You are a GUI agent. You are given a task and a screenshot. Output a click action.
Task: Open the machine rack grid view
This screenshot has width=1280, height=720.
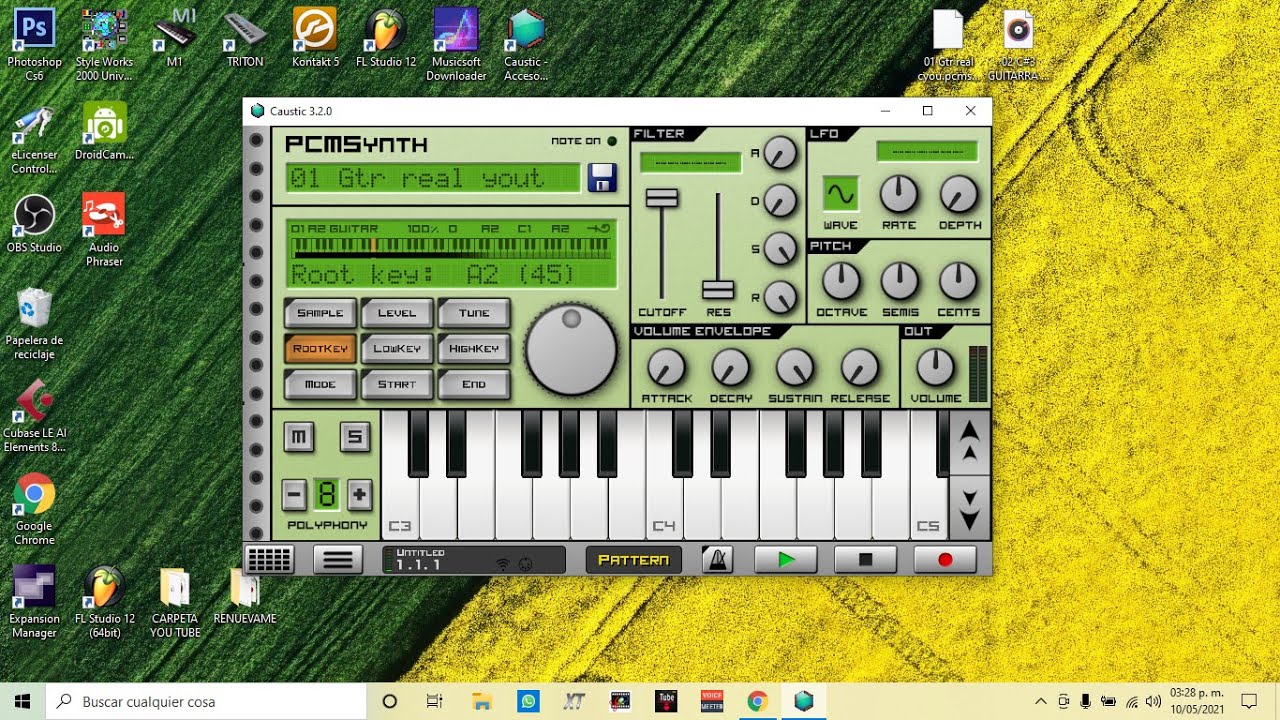pos(269,560)
